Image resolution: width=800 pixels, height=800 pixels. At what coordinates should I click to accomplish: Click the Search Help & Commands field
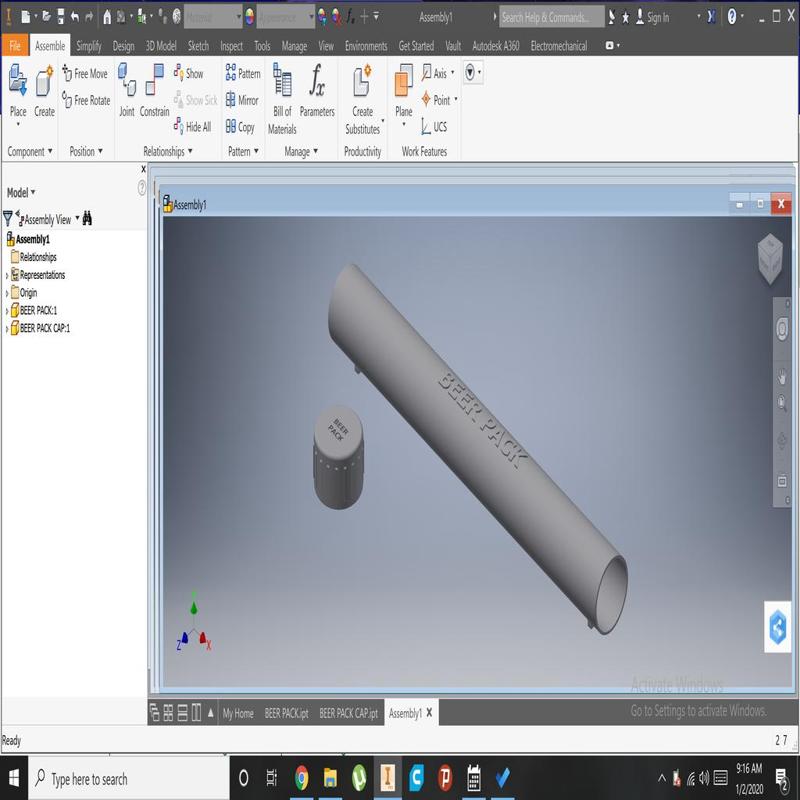(551, 18)
